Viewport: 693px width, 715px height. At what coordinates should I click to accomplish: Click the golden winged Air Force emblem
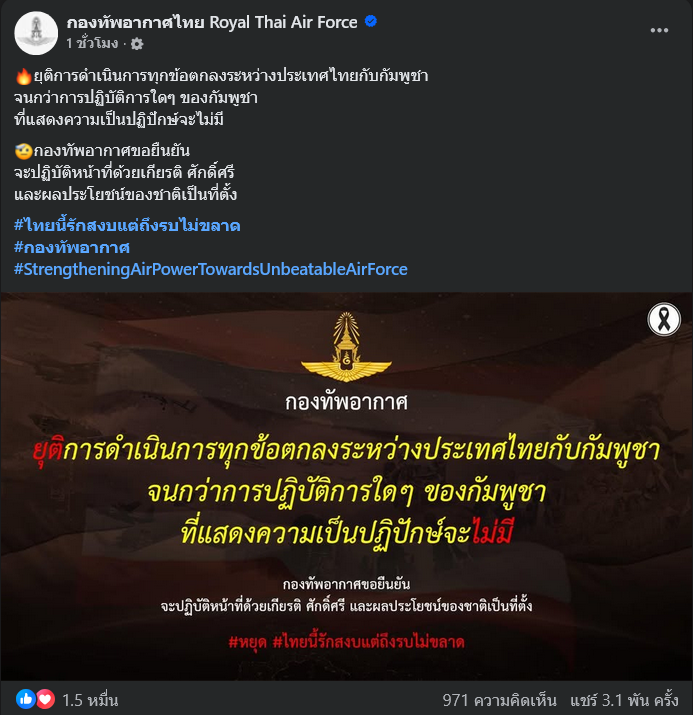coord(346,347)
